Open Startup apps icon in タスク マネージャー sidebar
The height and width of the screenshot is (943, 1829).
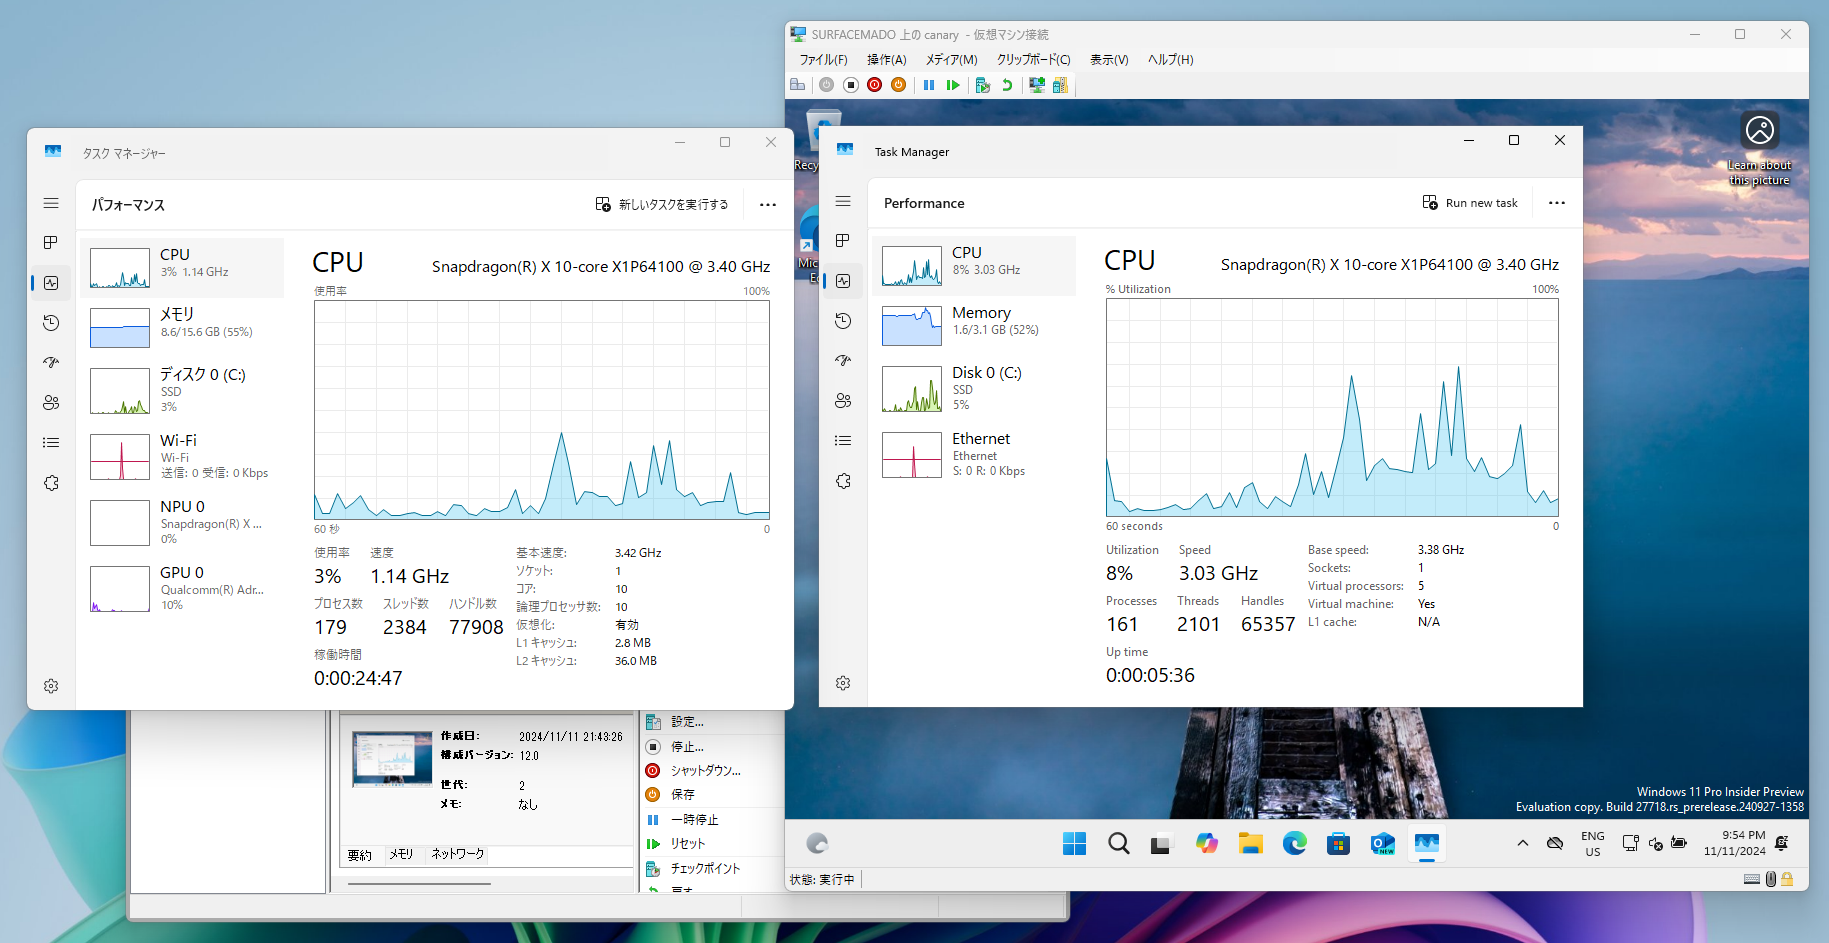coord(51,363)
